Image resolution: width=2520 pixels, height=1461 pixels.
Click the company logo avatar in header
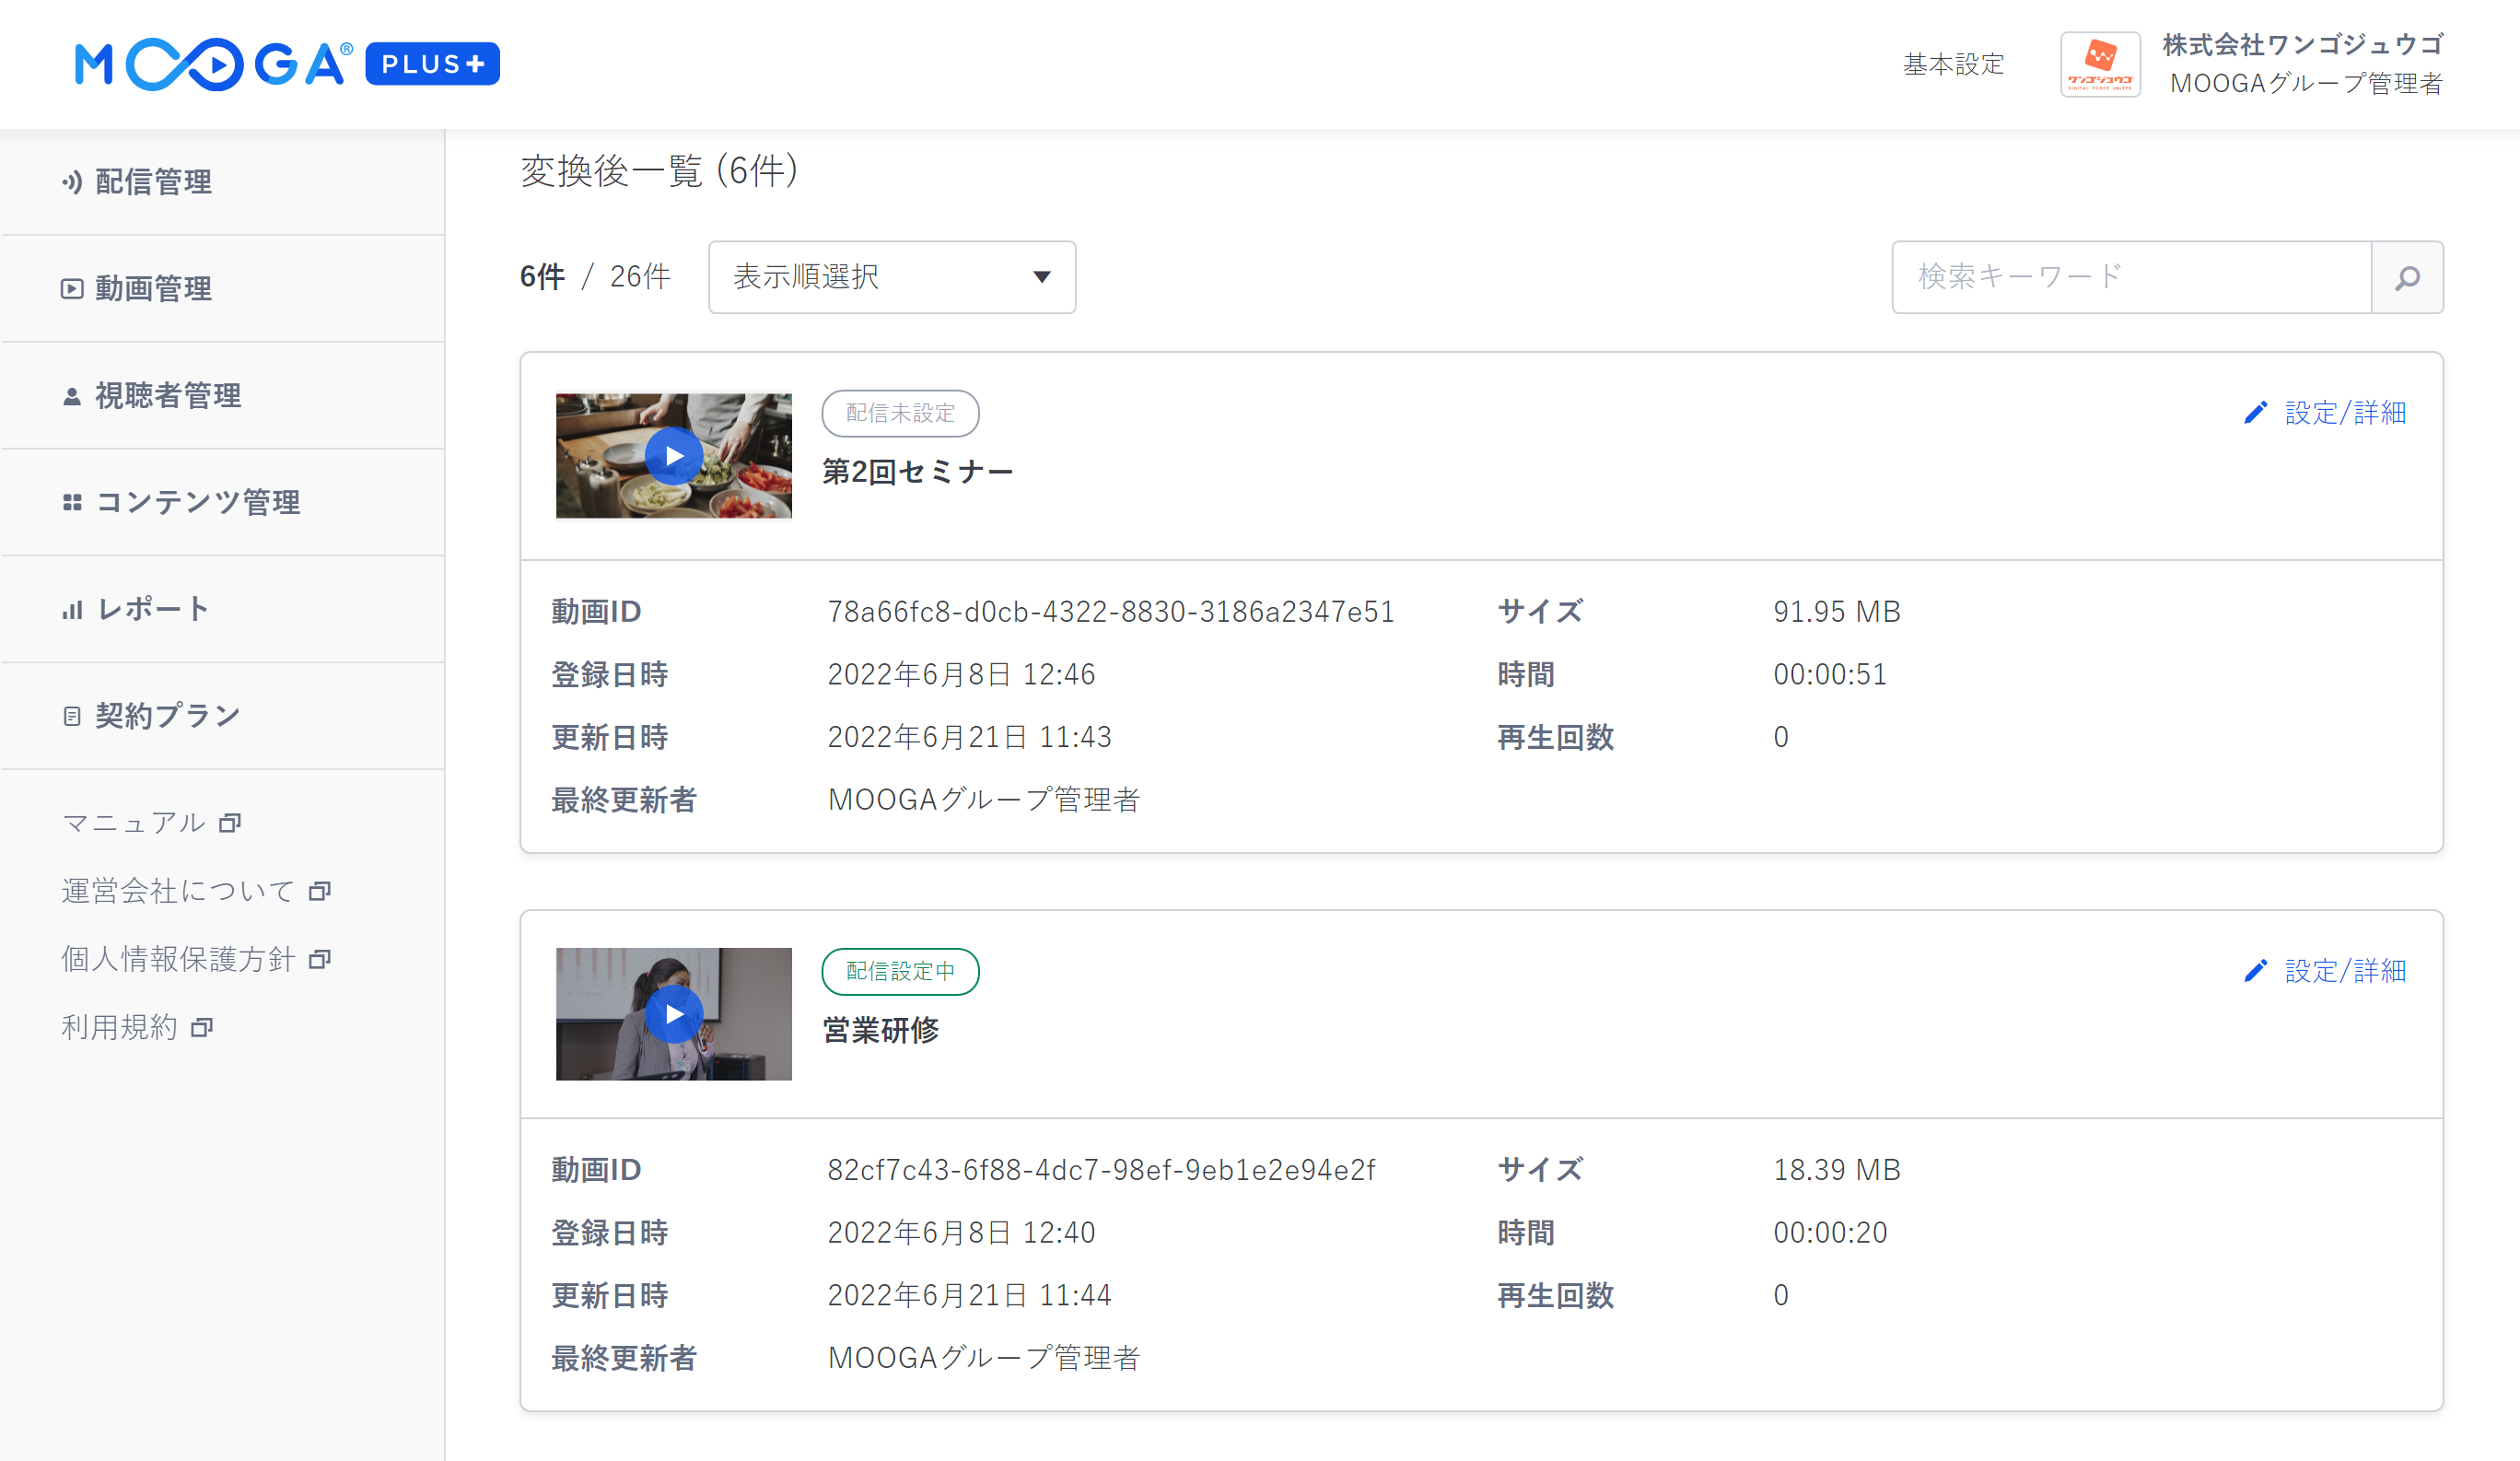(2099, 64)
